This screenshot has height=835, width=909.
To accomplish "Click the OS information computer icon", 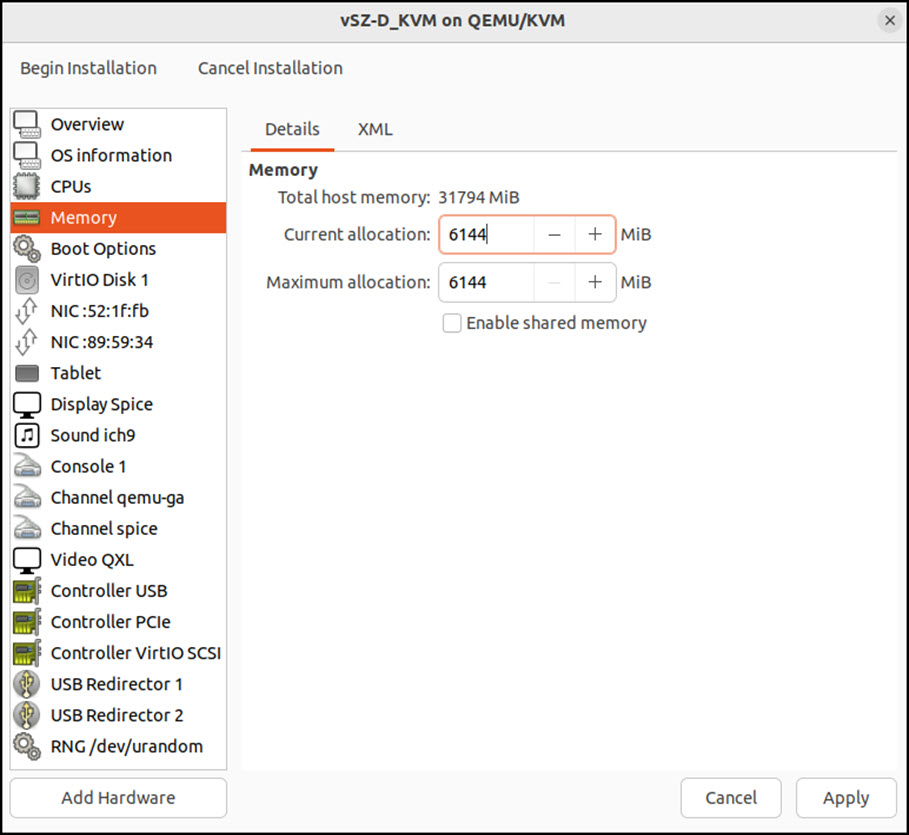I will click(27, 155).
